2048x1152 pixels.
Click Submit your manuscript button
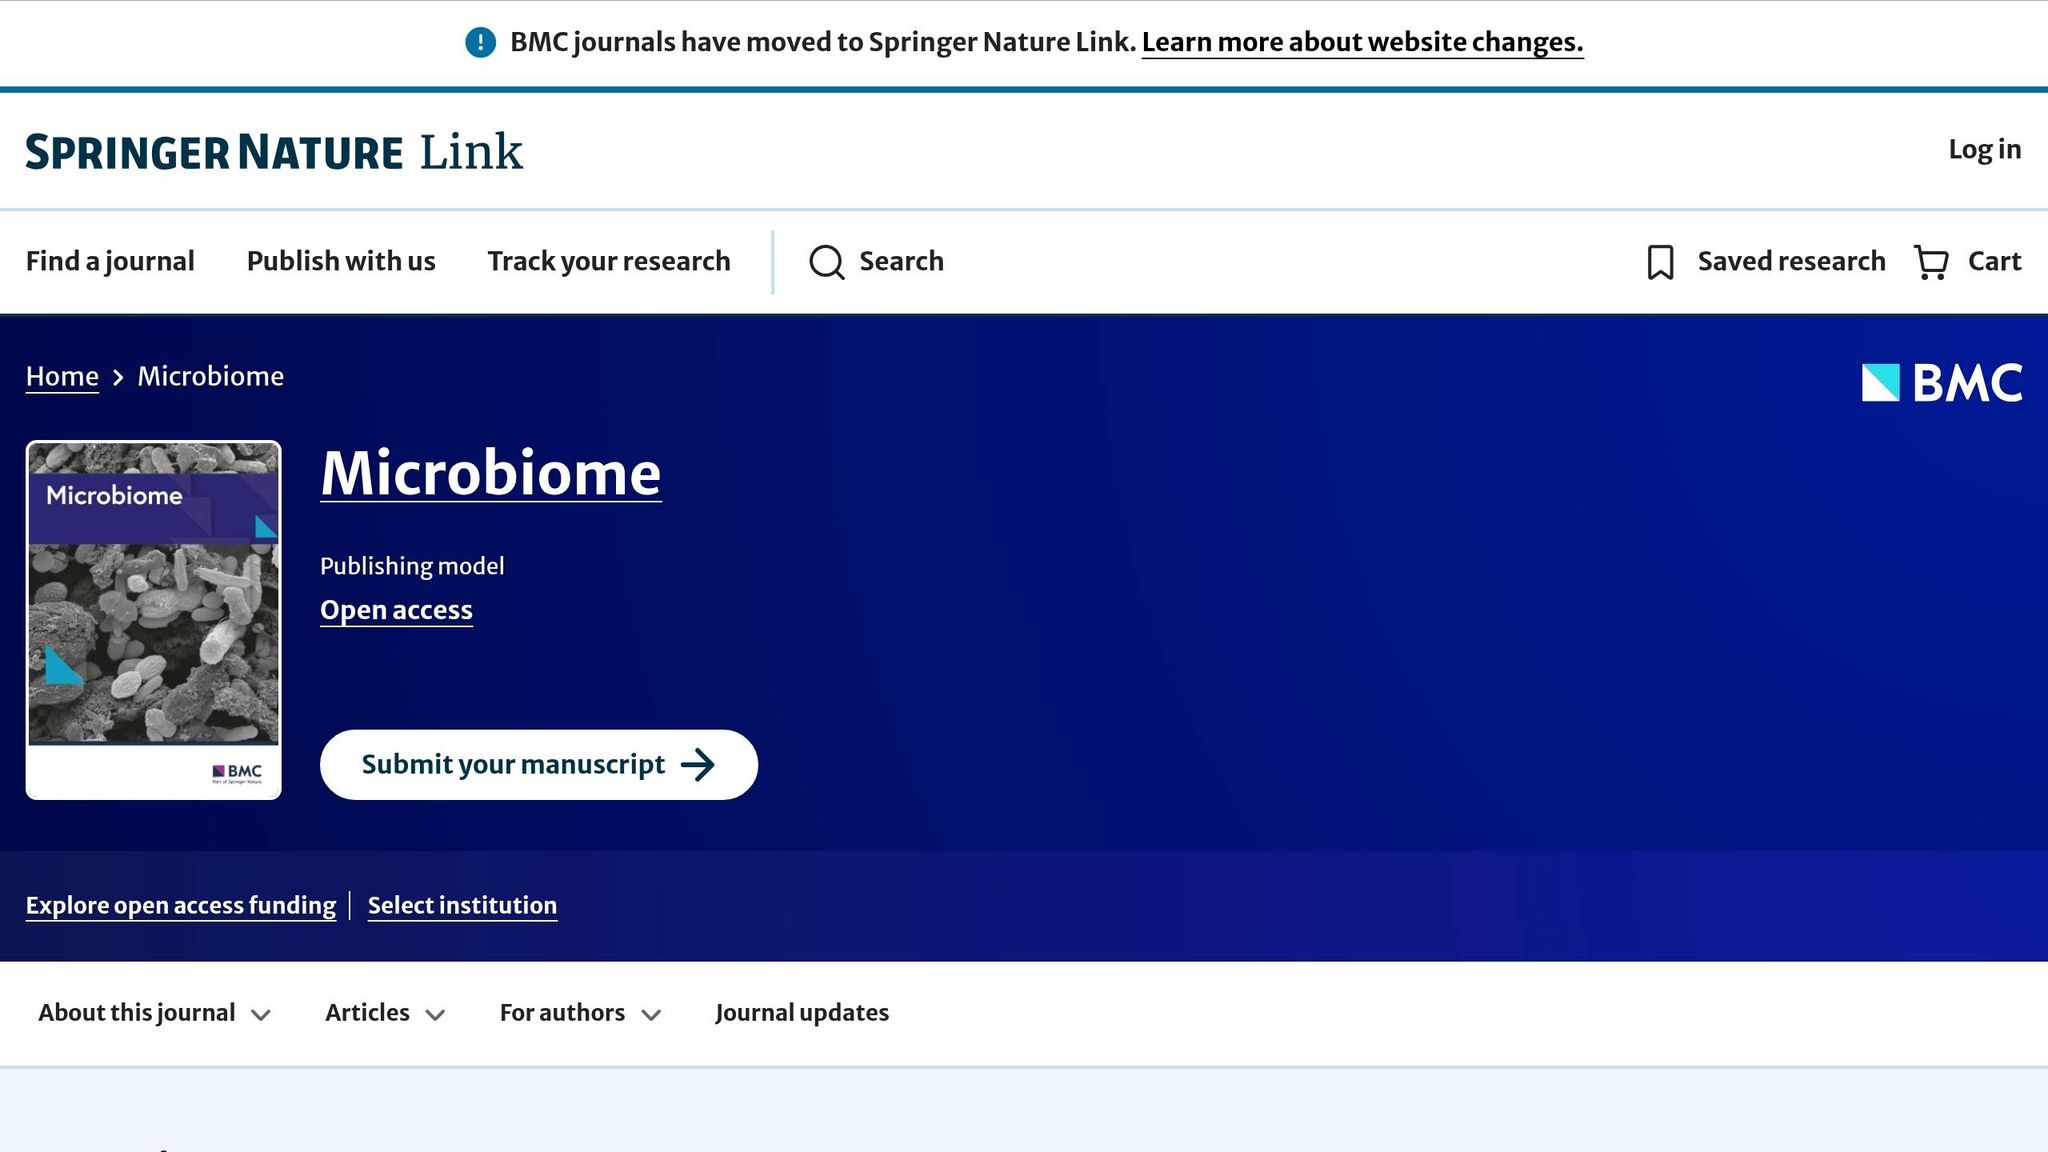[x=539, y=765]
